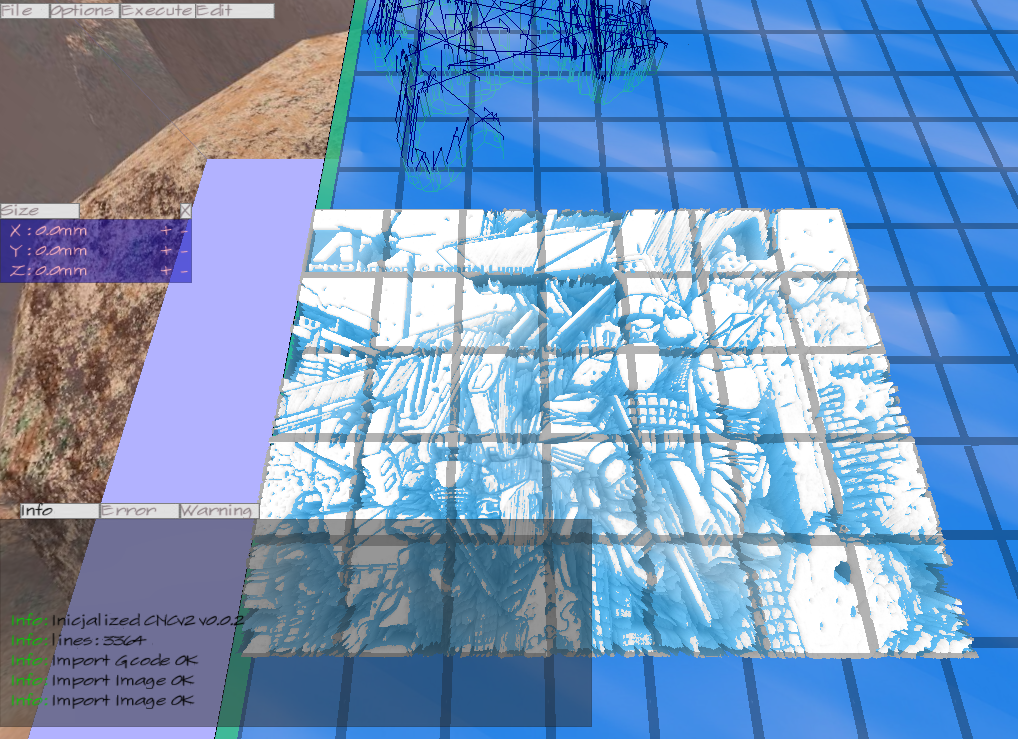The width and height of the screenshot is (1018, 739).
Task: Switch to the Warning log tab
Action: pos(219,510)
